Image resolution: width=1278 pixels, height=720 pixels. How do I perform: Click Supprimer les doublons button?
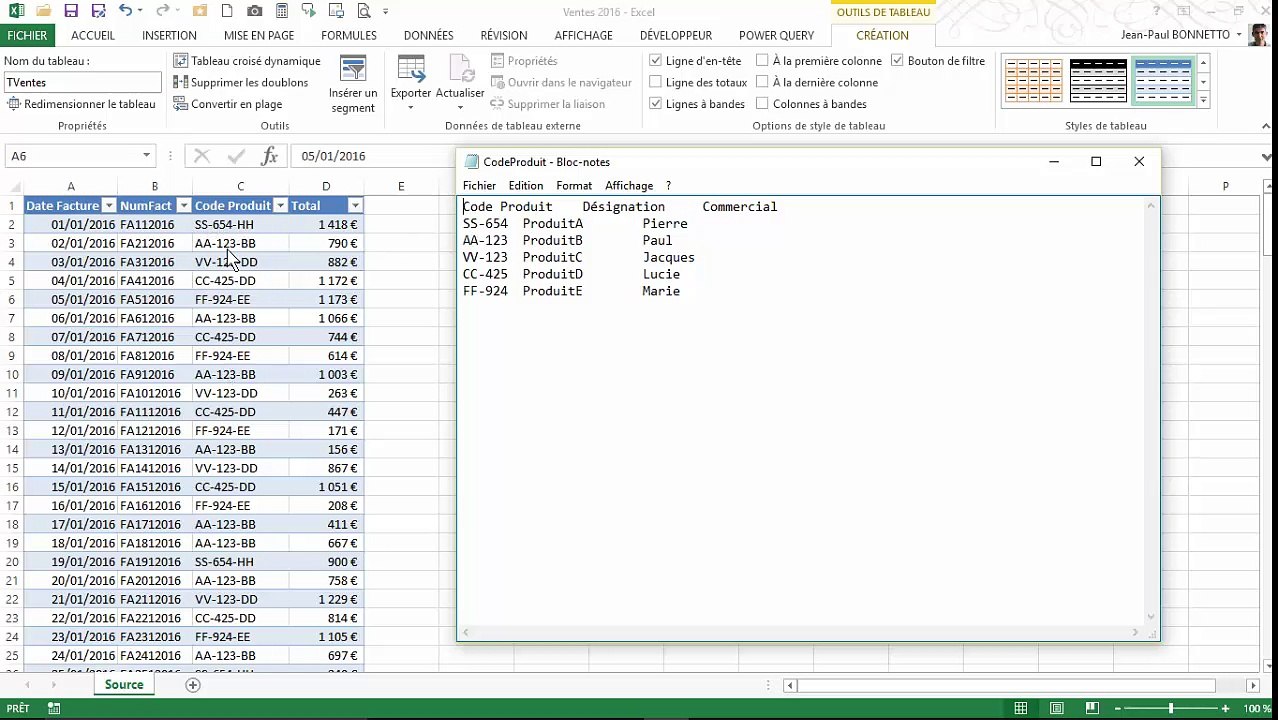coord(240,83)
